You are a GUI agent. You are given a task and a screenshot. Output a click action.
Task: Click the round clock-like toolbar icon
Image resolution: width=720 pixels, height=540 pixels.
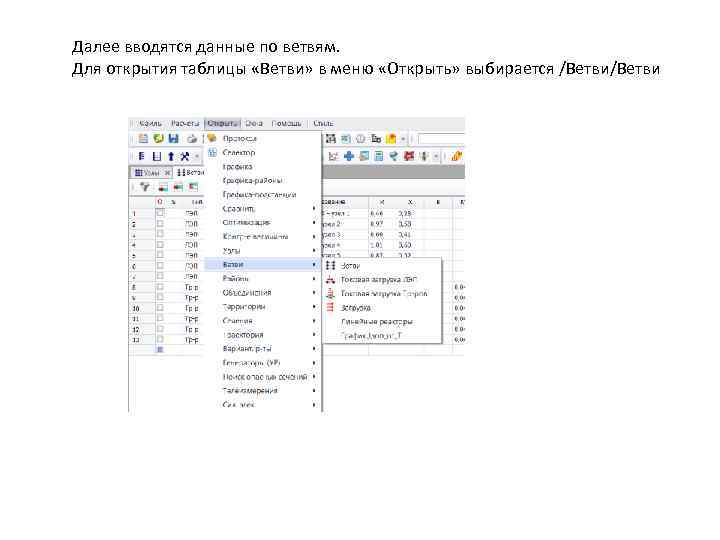tap(361, 138)
